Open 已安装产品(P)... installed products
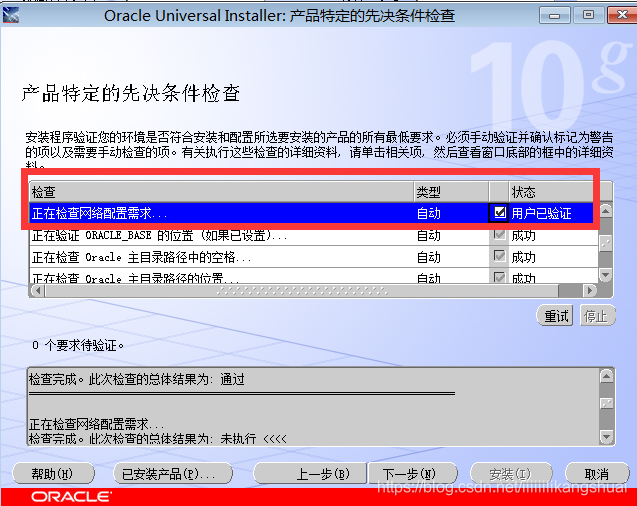 [x=173, y=474]
